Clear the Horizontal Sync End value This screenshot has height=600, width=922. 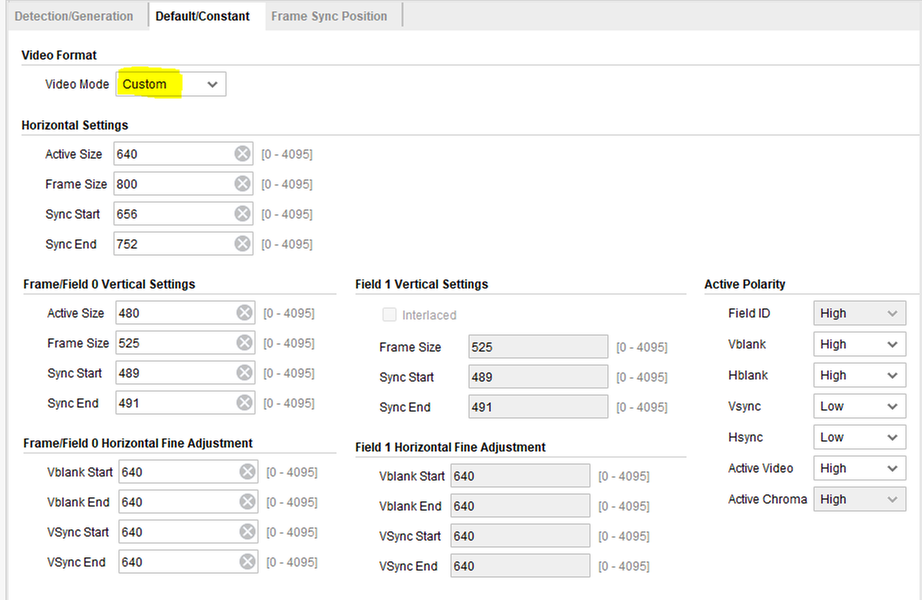click(x=242, y=244)
